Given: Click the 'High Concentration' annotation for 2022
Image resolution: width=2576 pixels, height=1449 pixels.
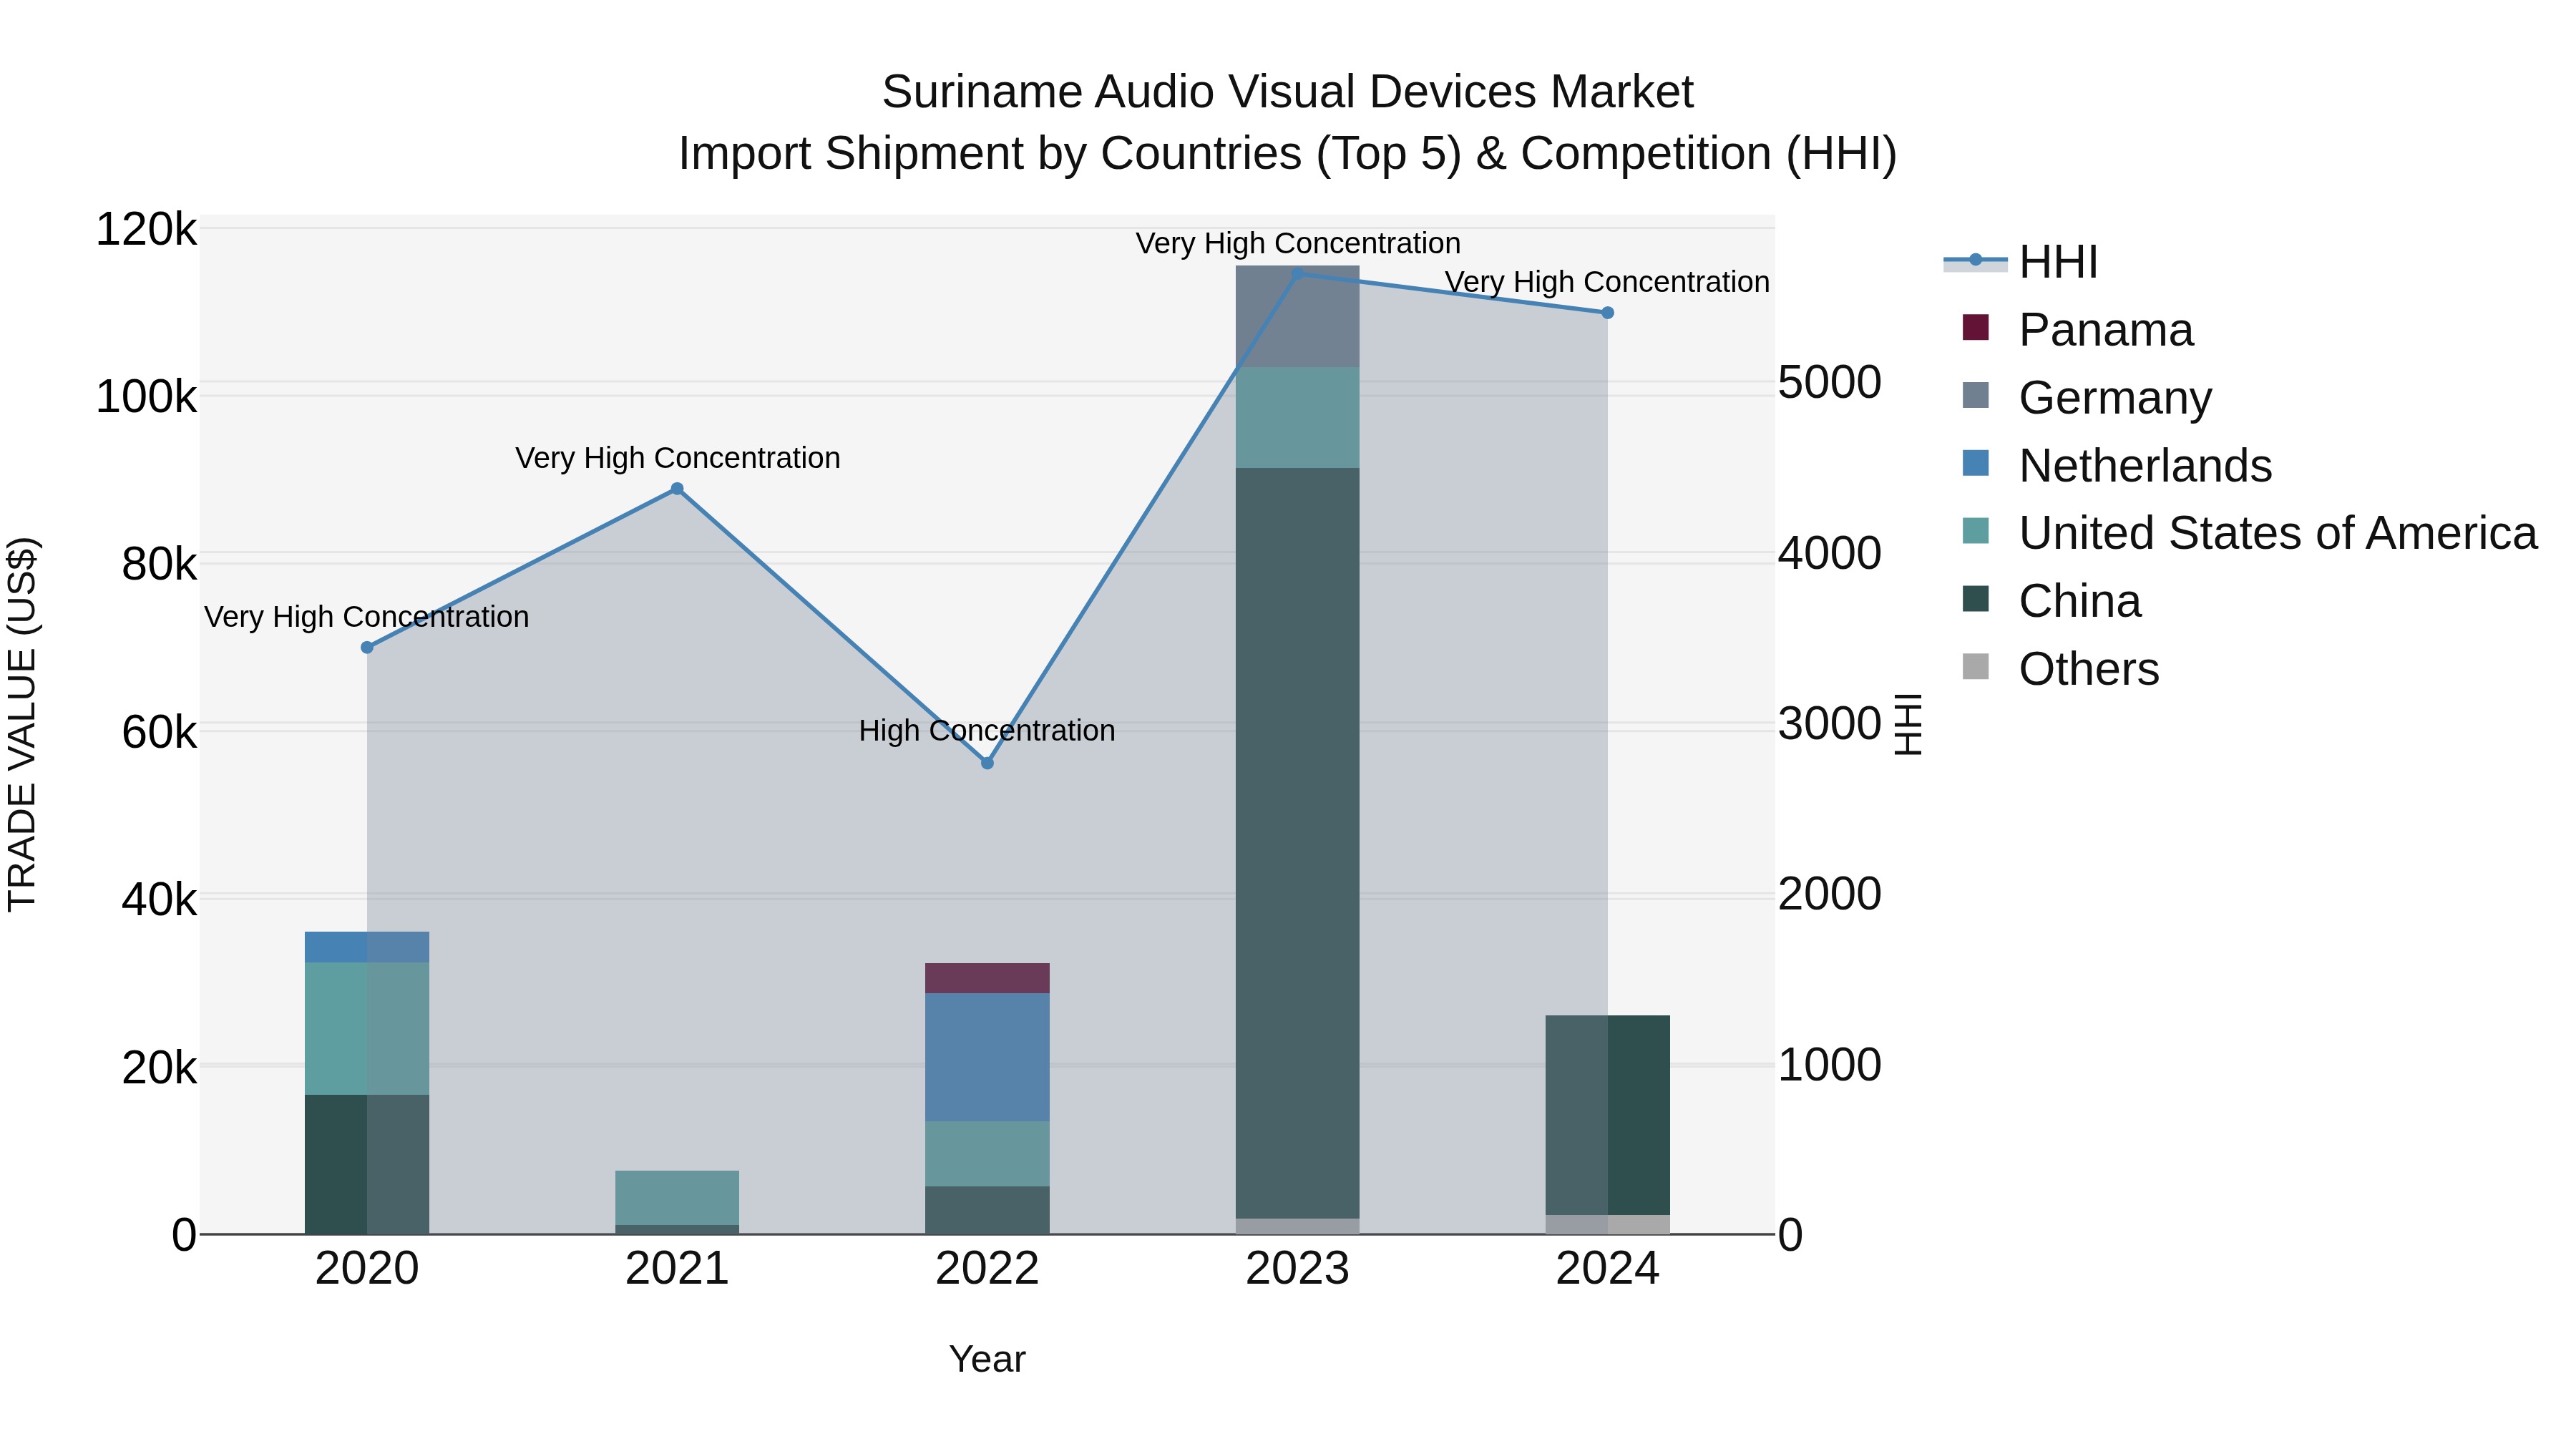Looking at the screenshot, I should point(987,731).
